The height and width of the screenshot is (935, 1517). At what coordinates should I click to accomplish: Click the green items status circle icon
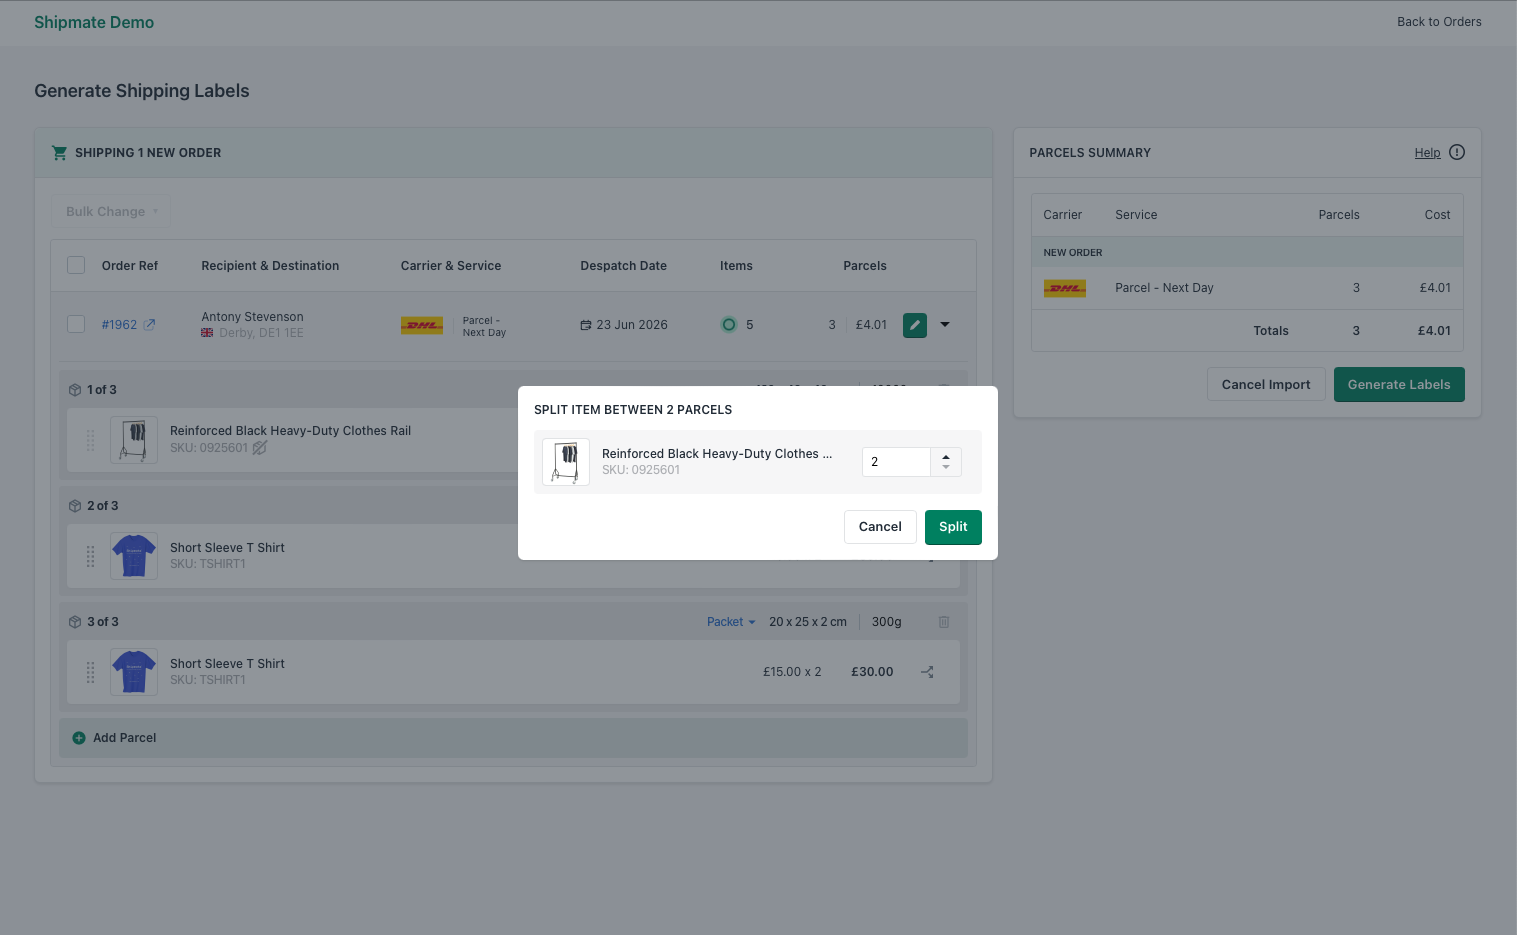729,324
